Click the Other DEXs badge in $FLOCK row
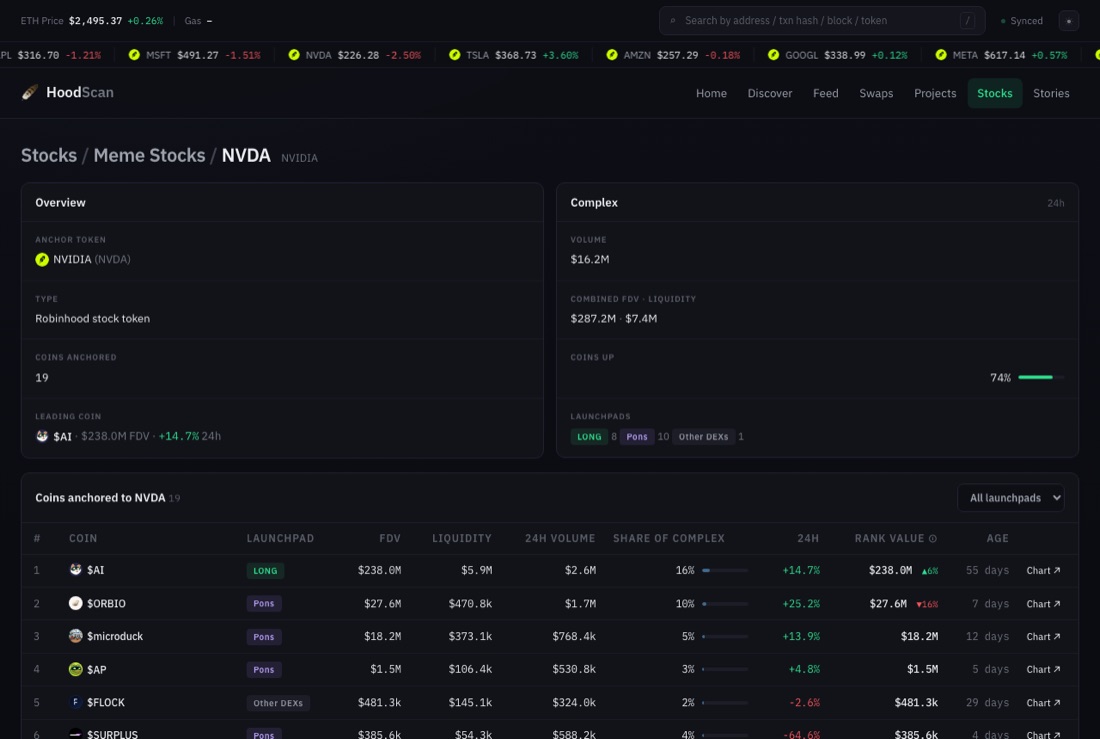Image resolution: width=1100 pixels, height=739 pixels. tap(278, 703)
